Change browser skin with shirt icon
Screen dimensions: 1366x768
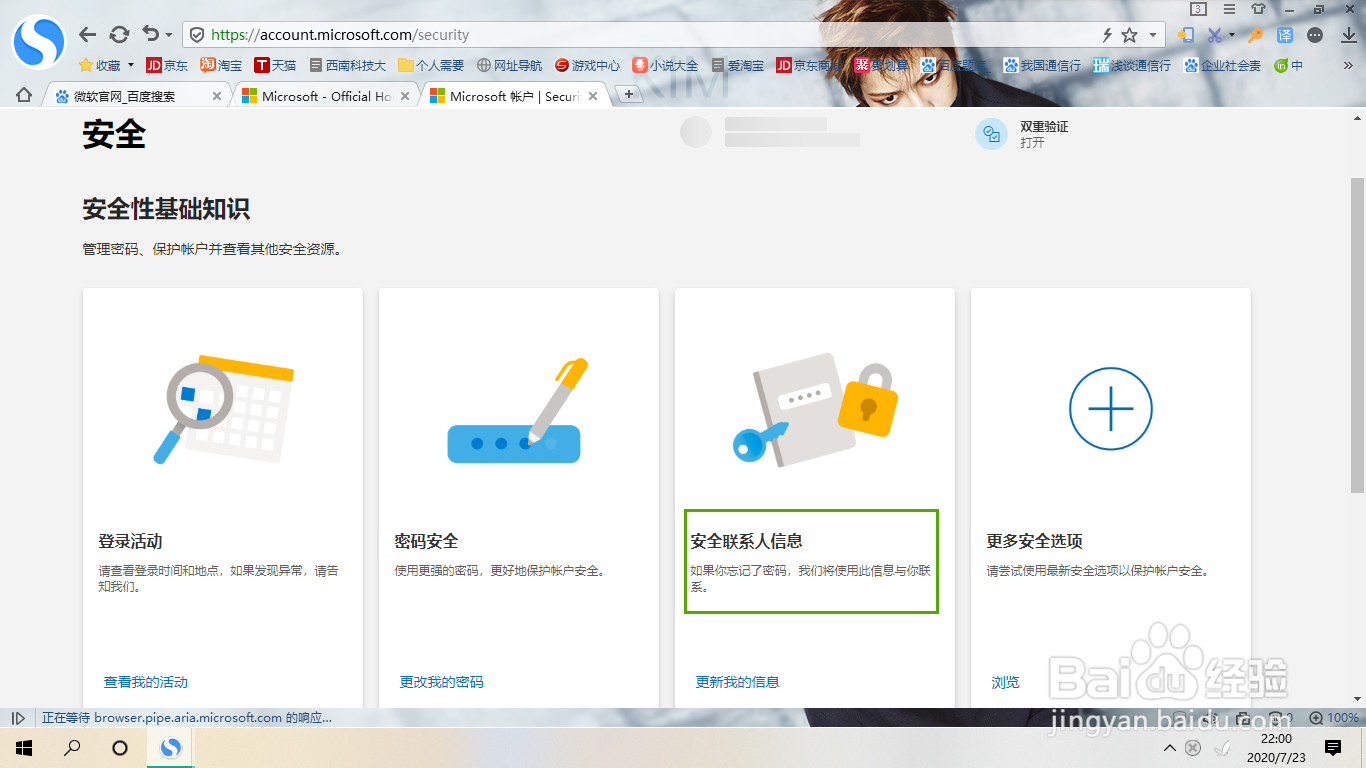(x=1257, y=9)
